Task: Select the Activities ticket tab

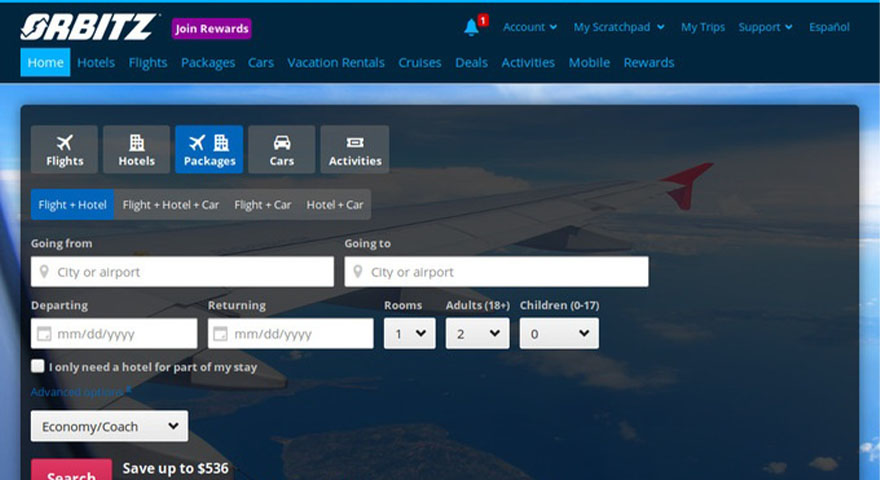Action: [355, 149]
